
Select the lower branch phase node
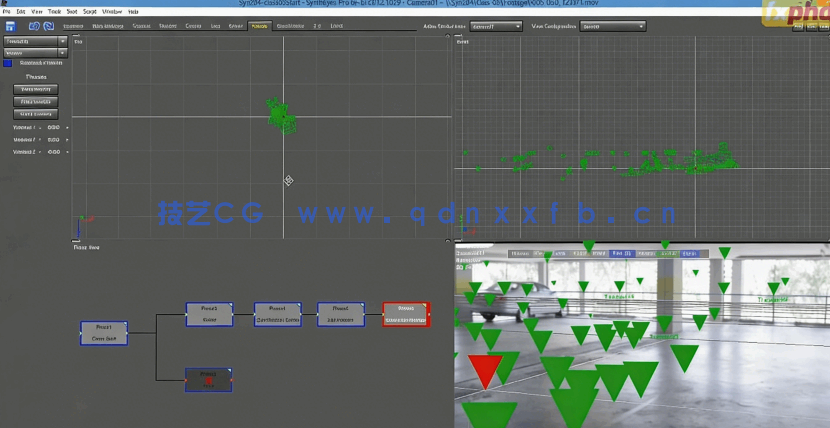coord(209,380)
